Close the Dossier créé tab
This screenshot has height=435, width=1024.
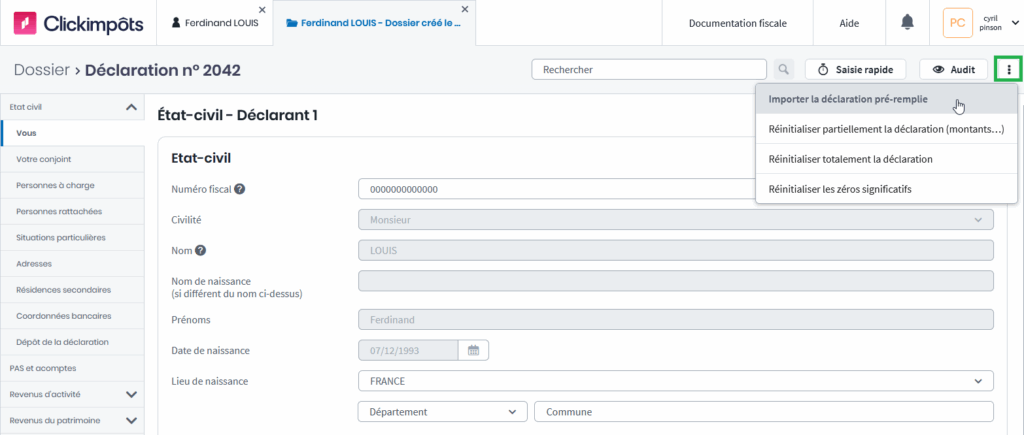click(470, 9)
